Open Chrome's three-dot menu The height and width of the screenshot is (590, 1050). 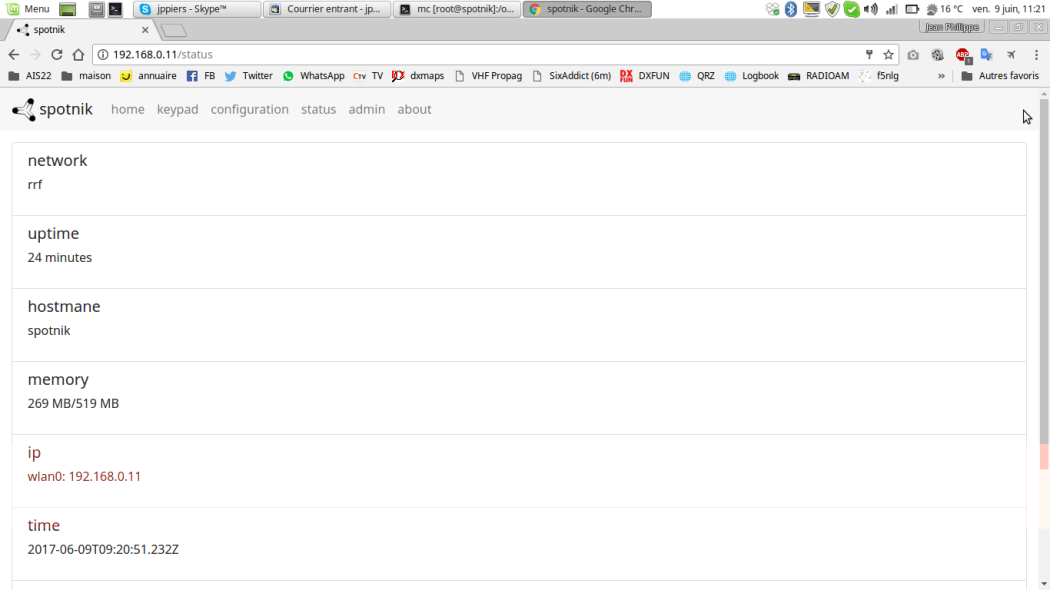(1036, 55)
